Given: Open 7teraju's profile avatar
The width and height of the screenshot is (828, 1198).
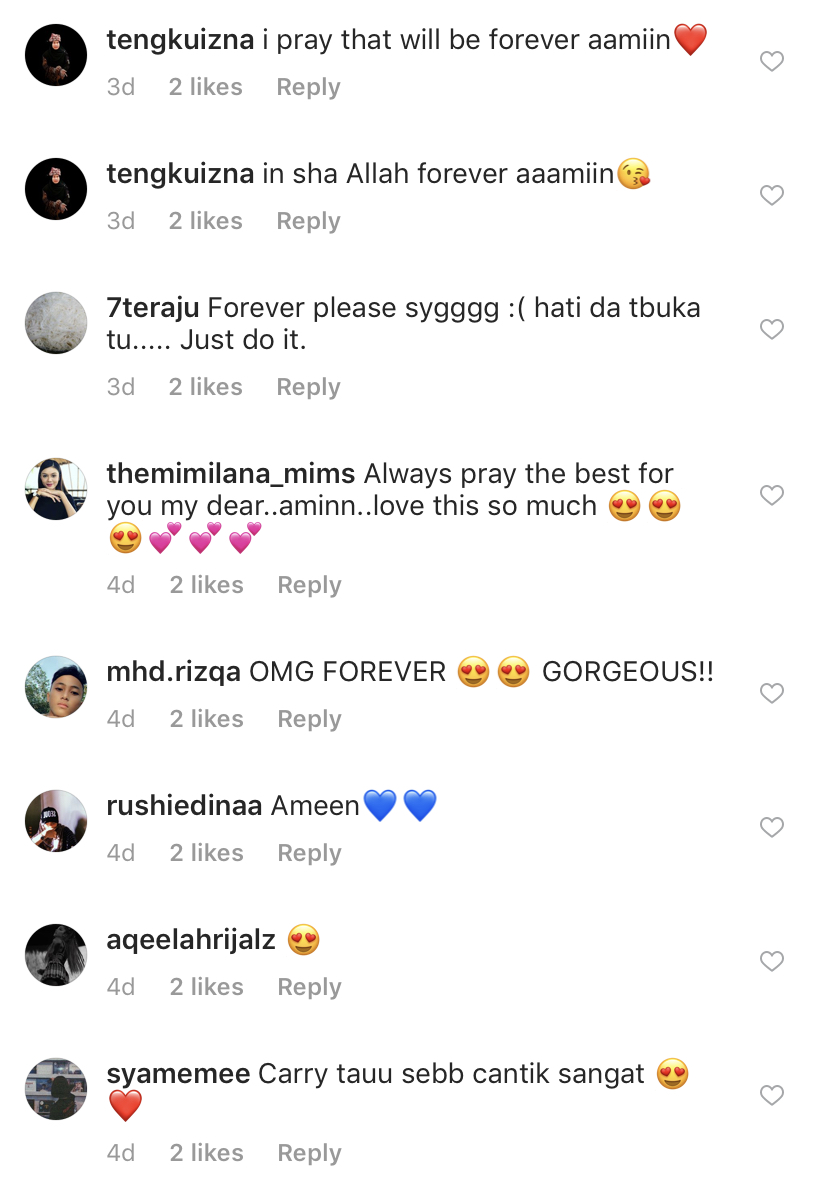Looking at the screenshot, I should coord(56,323).
